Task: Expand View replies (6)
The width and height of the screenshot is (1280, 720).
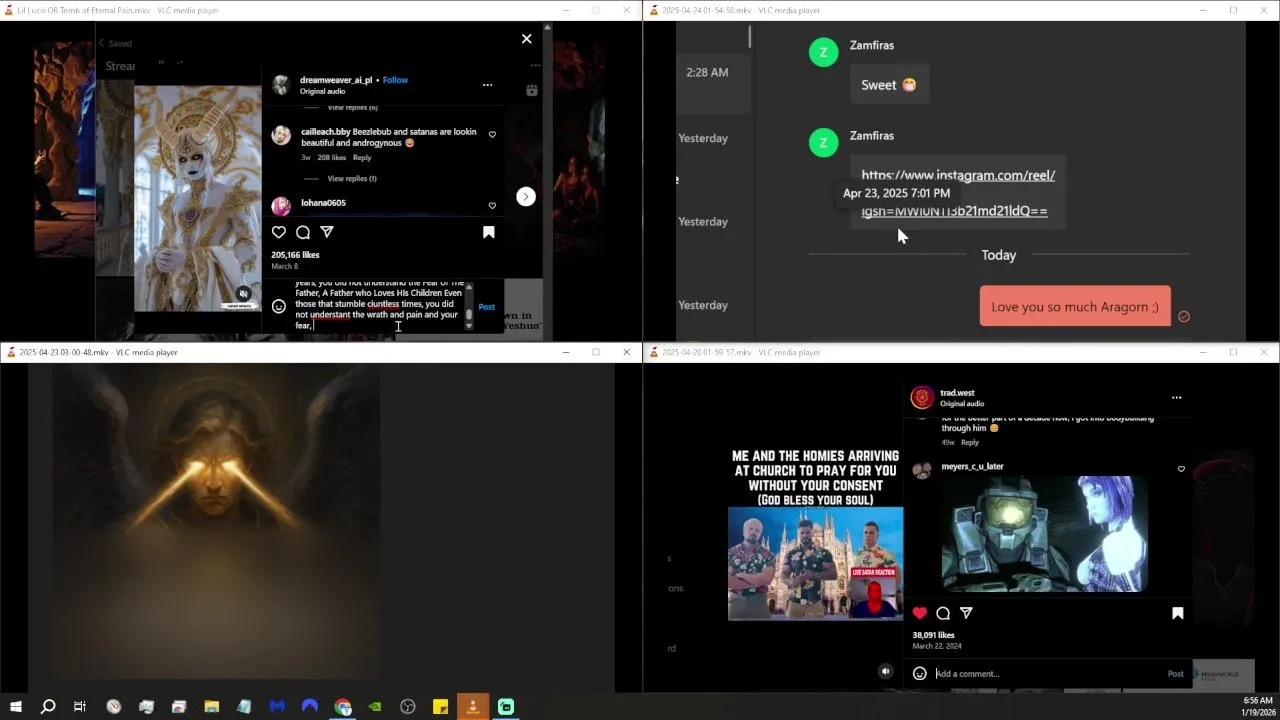Action: point(352,107)
